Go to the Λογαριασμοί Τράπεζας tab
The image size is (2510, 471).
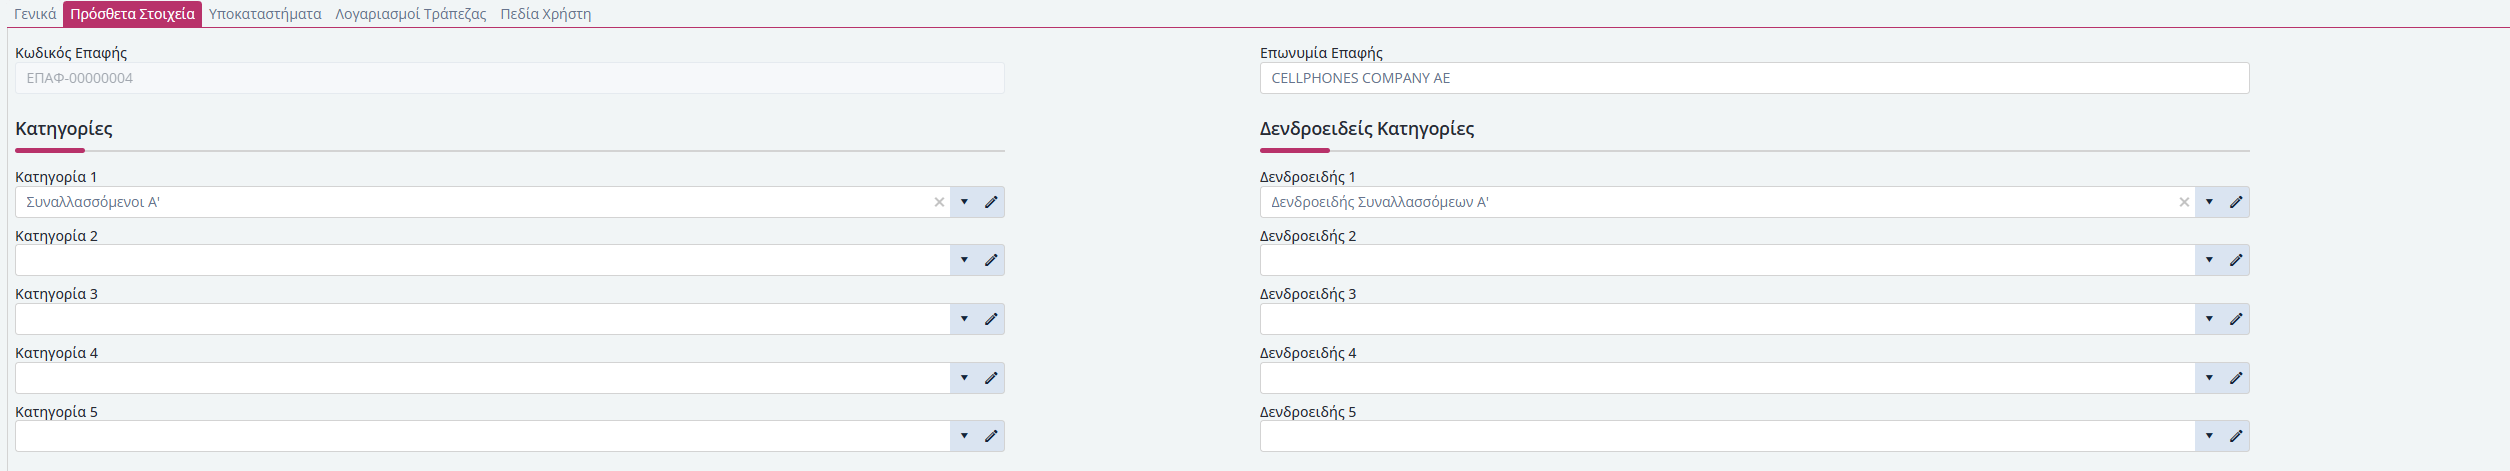pos(411,14)
